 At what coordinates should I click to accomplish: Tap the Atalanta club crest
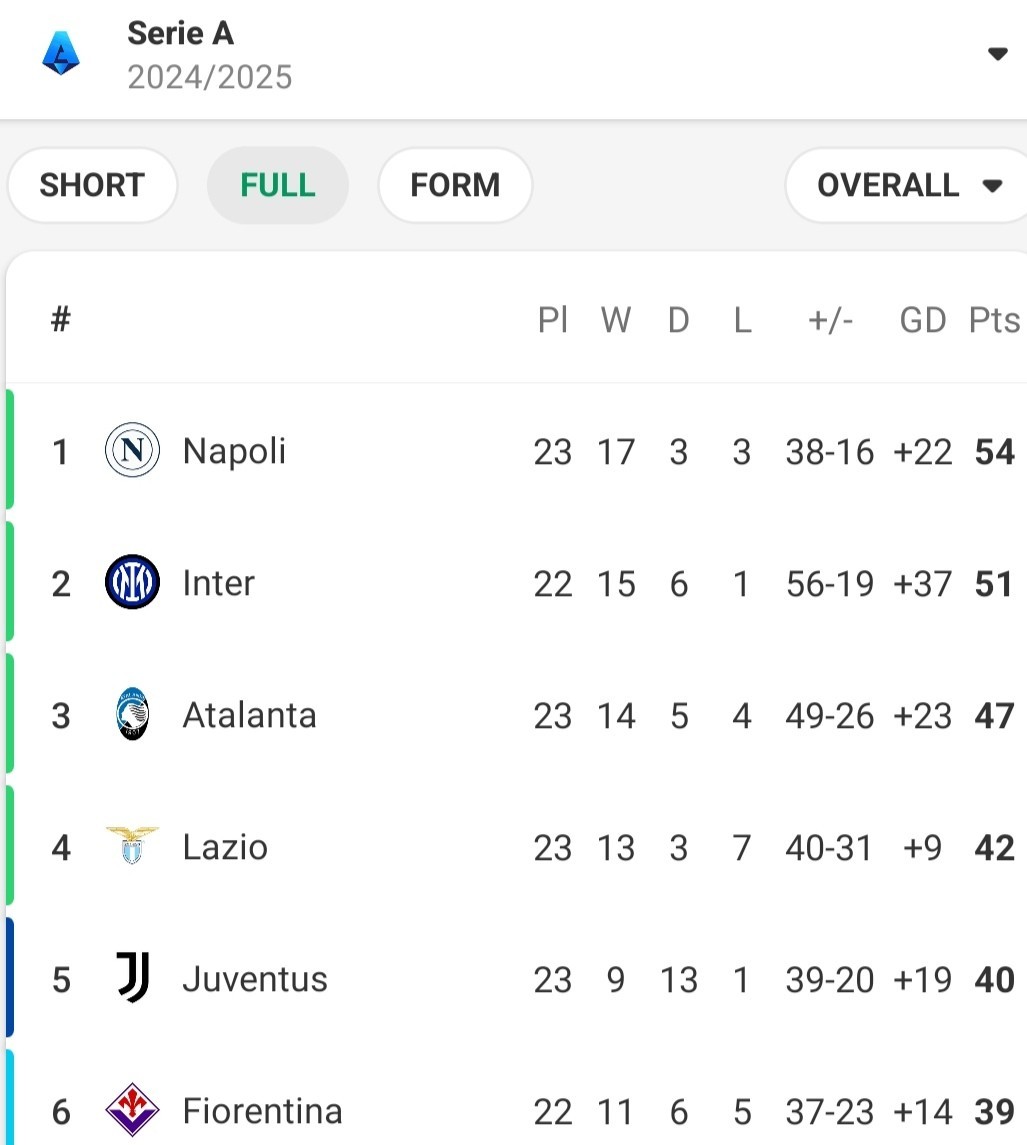click(132, 714)
